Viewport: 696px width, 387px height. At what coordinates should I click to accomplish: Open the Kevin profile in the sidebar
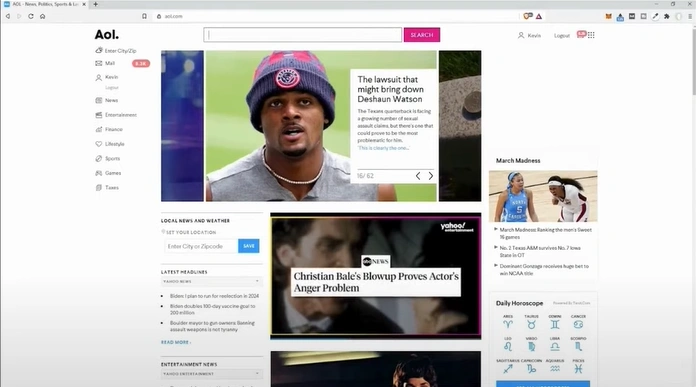[x=111, y=77]
